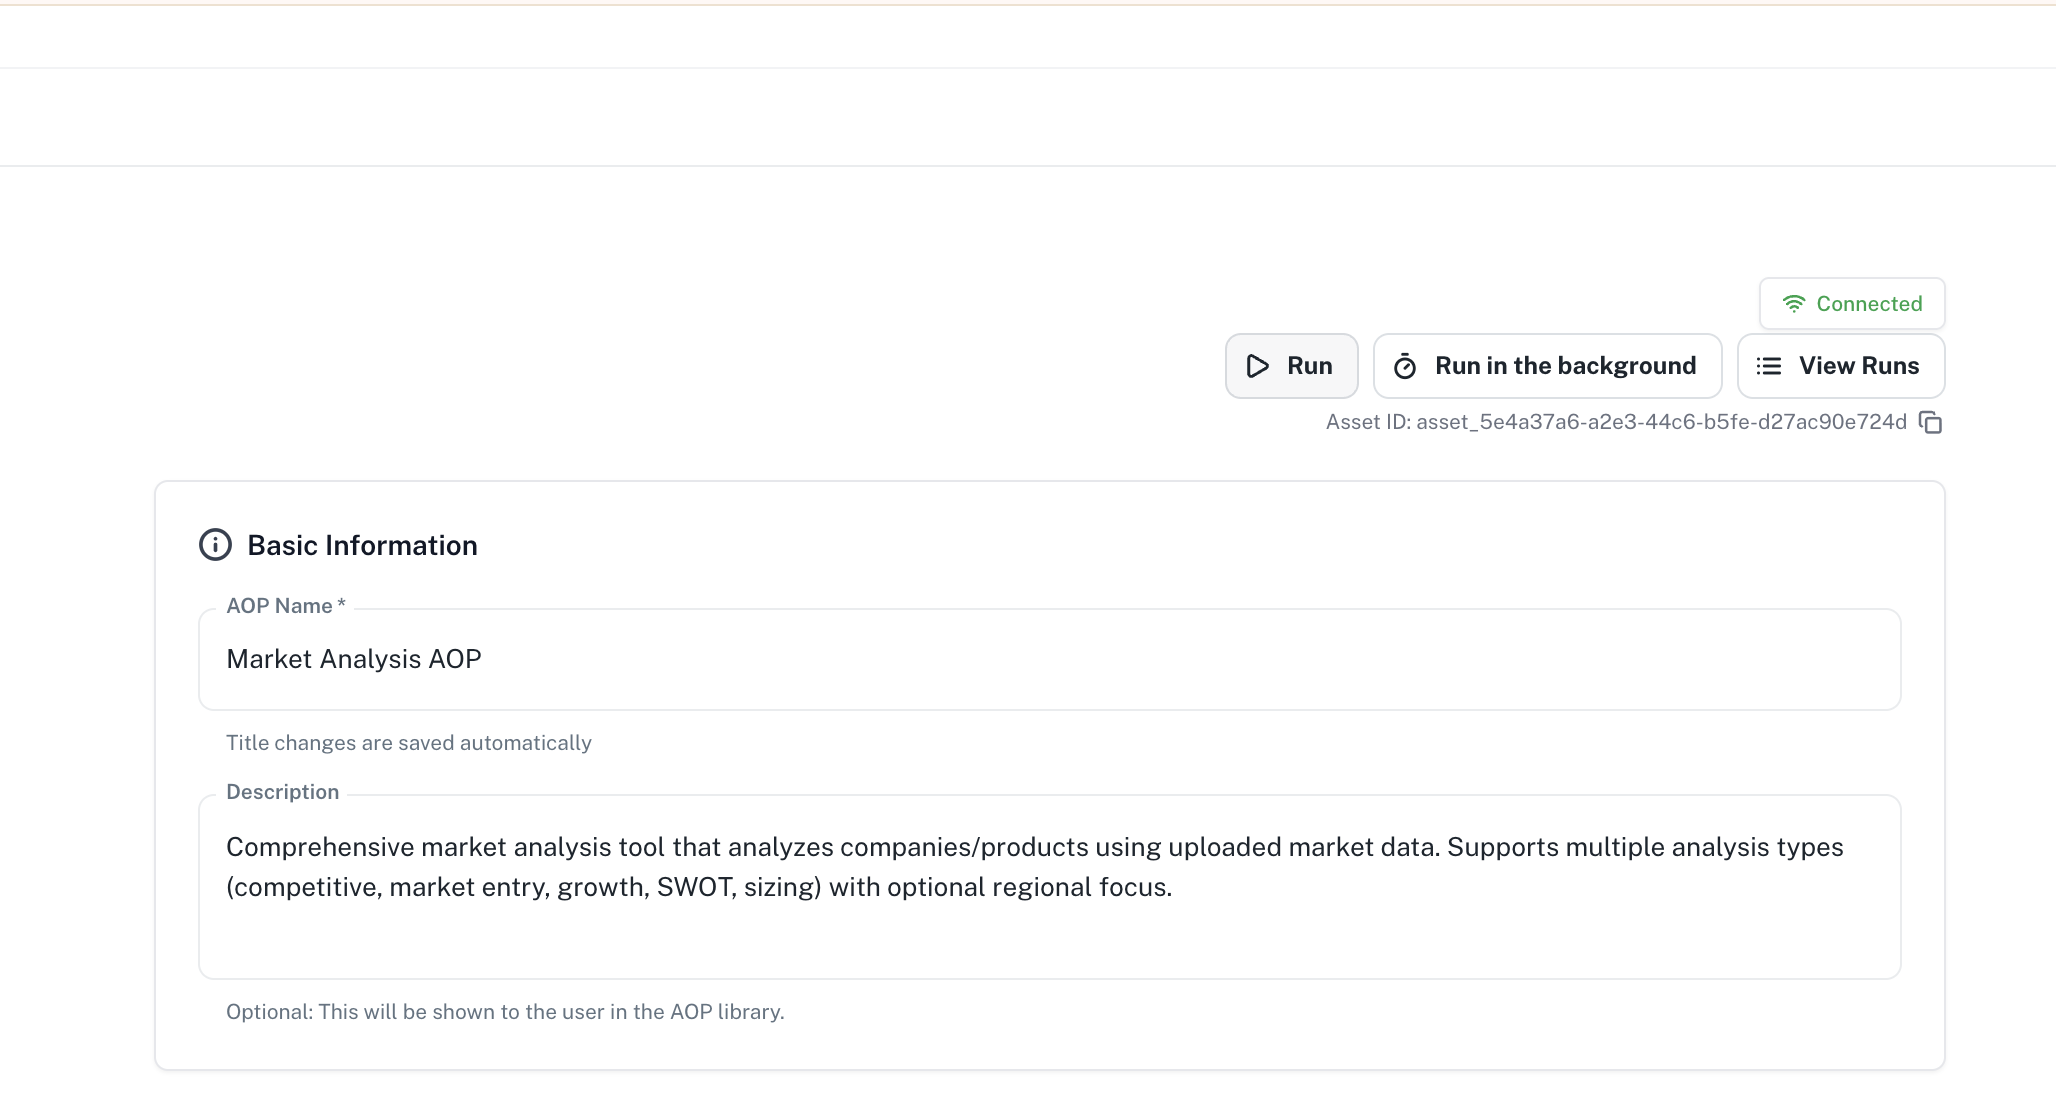Click into the Description text area
2056x1104 pixels.
coord(1048,930)
